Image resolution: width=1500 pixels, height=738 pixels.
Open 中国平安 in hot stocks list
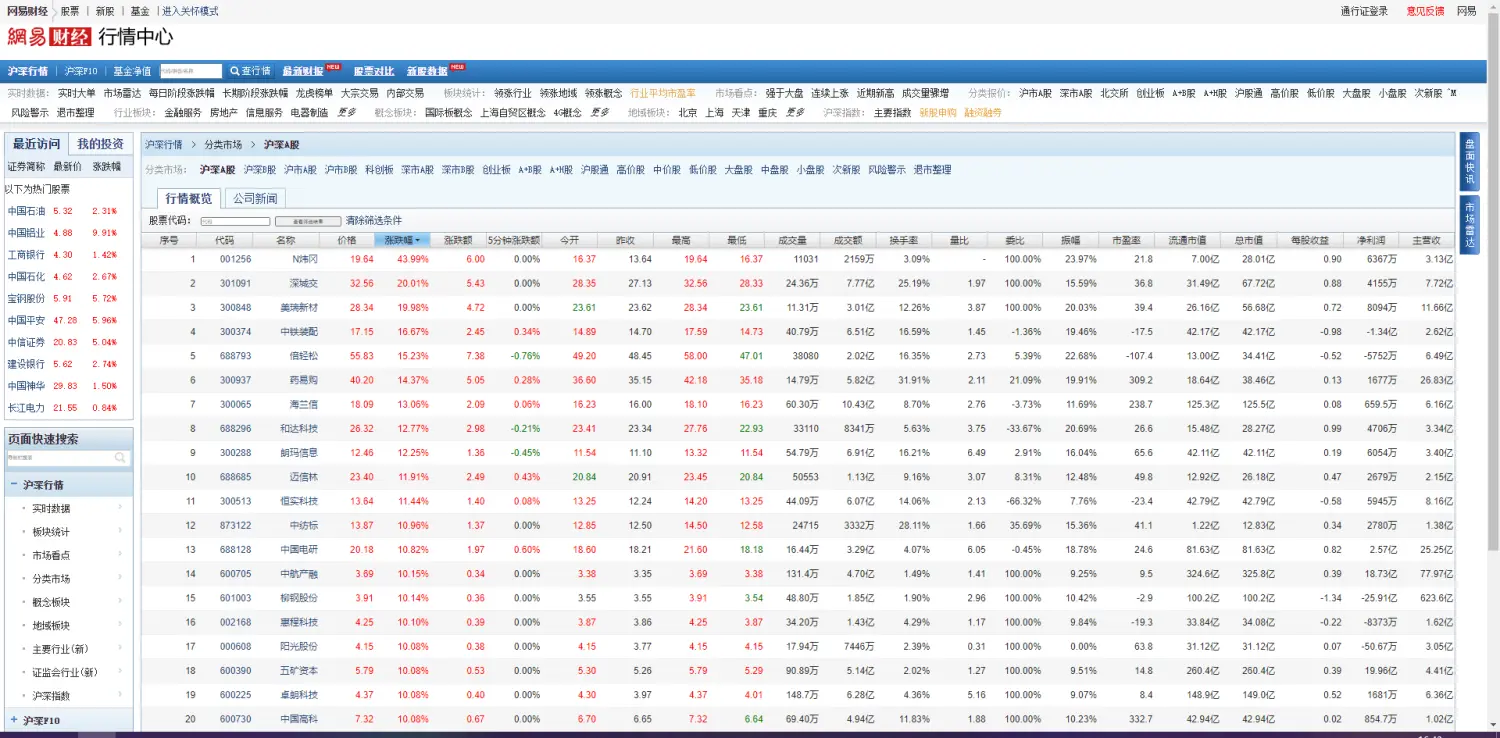pyautogui.click(x=26, y=320)
